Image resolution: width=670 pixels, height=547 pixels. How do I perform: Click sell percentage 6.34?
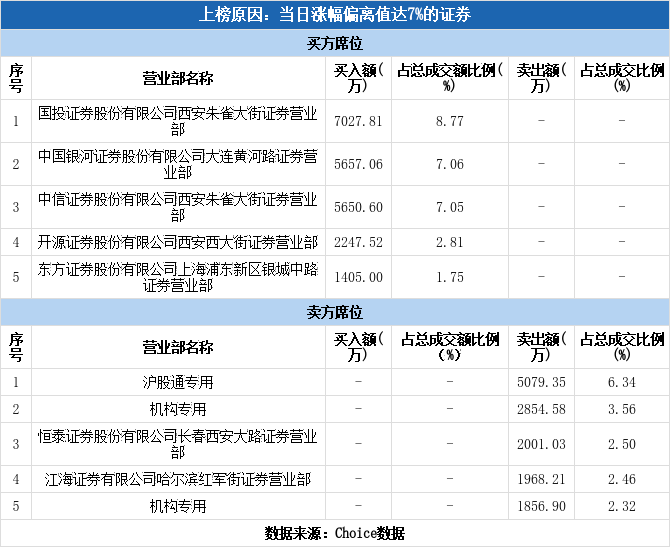[x=622, y=382]
